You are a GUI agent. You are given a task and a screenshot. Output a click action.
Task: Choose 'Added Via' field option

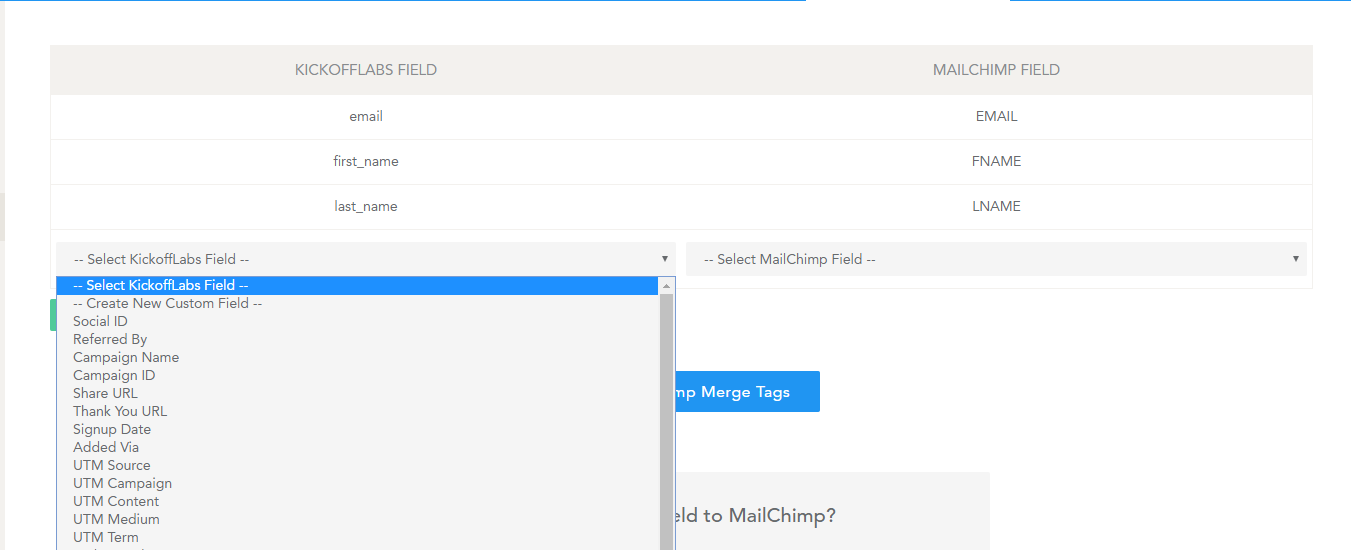click(x=358, y=447)
